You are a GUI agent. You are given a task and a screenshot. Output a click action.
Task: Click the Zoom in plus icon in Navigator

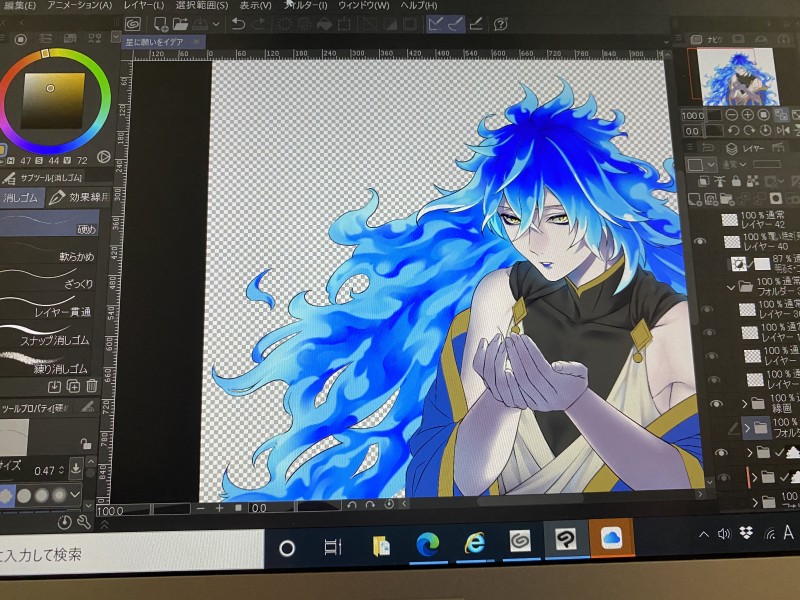[x=747, y=115]
